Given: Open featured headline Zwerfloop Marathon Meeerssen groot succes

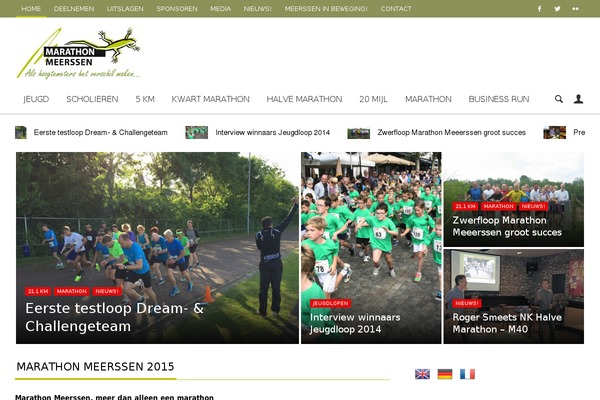Looking at the screenshot, I should click(507, 226).
